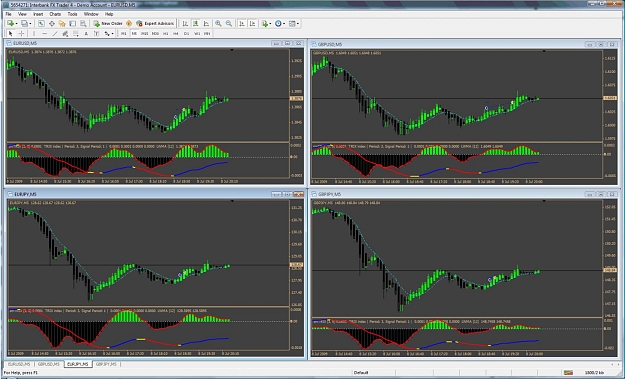Set timeframe to H4
This screenshot has width=625, height=379.
[176, 34]
